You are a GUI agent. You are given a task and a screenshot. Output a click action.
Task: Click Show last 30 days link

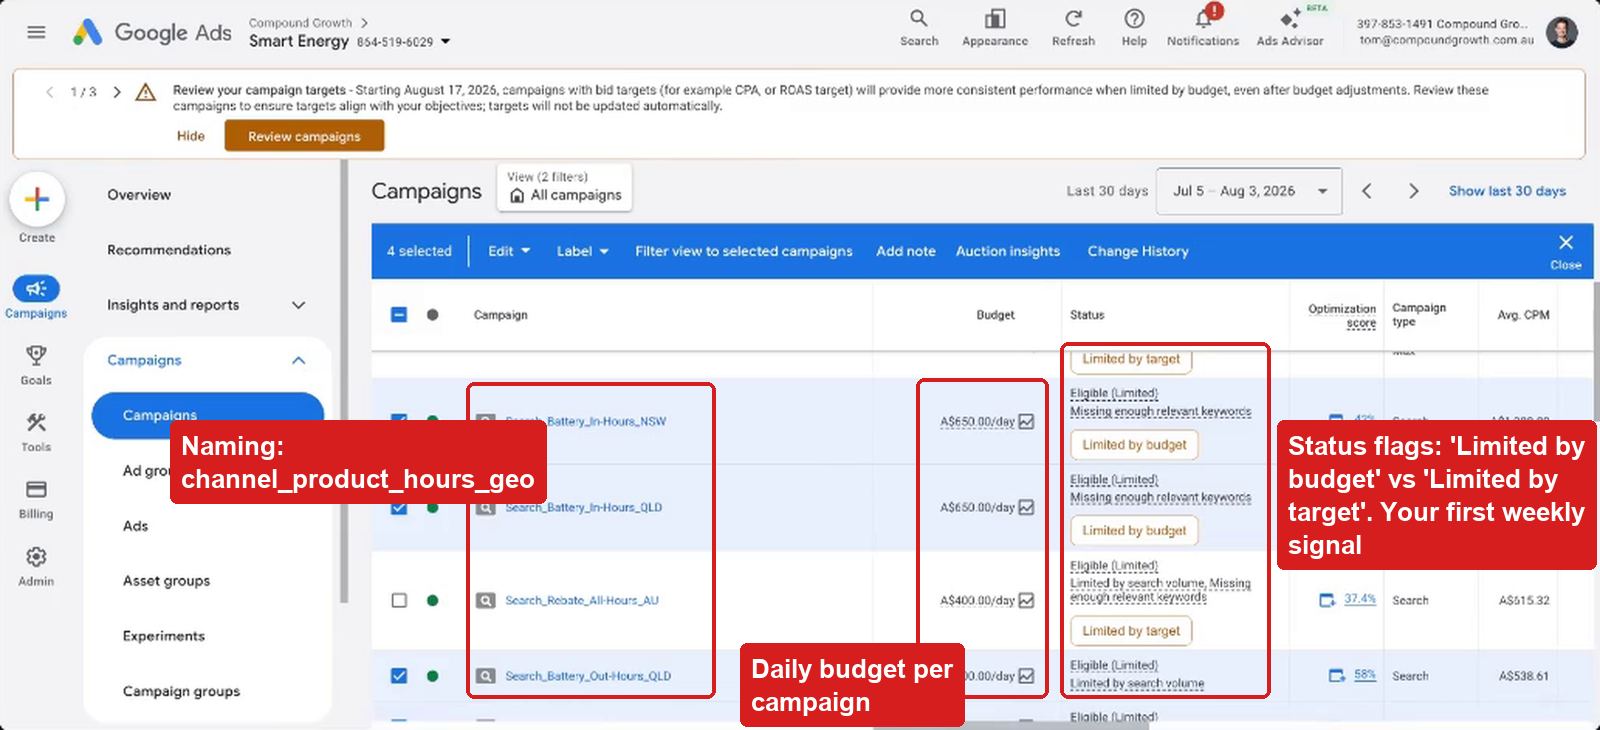click(1507, 191)
